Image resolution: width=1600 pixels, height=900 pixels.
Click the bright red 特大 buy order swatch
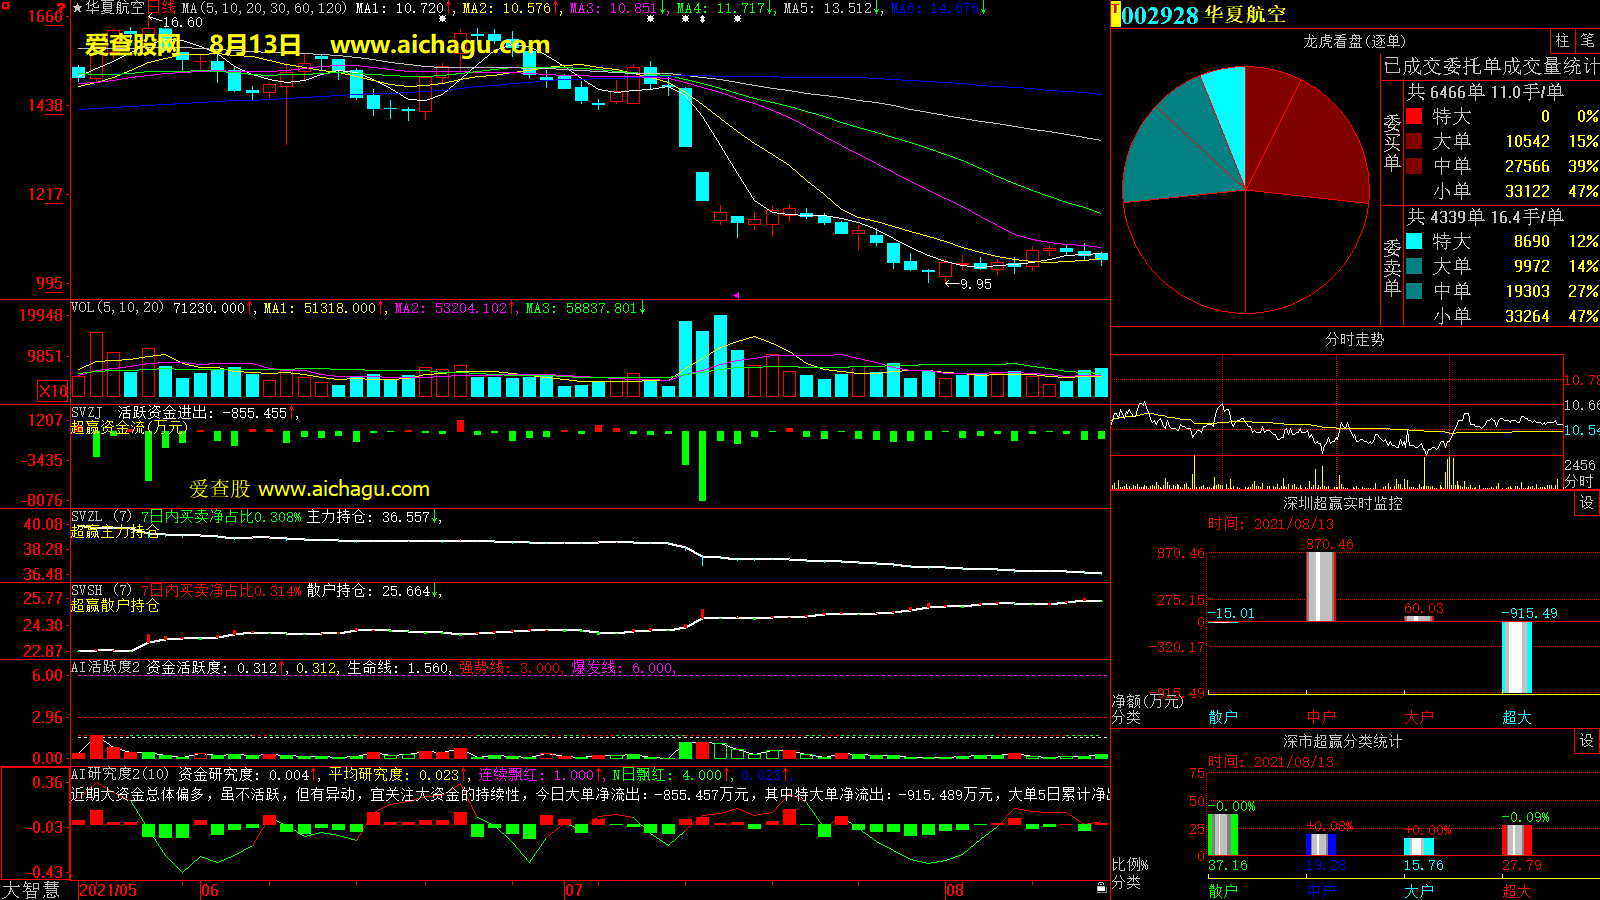click(1414, 116)
